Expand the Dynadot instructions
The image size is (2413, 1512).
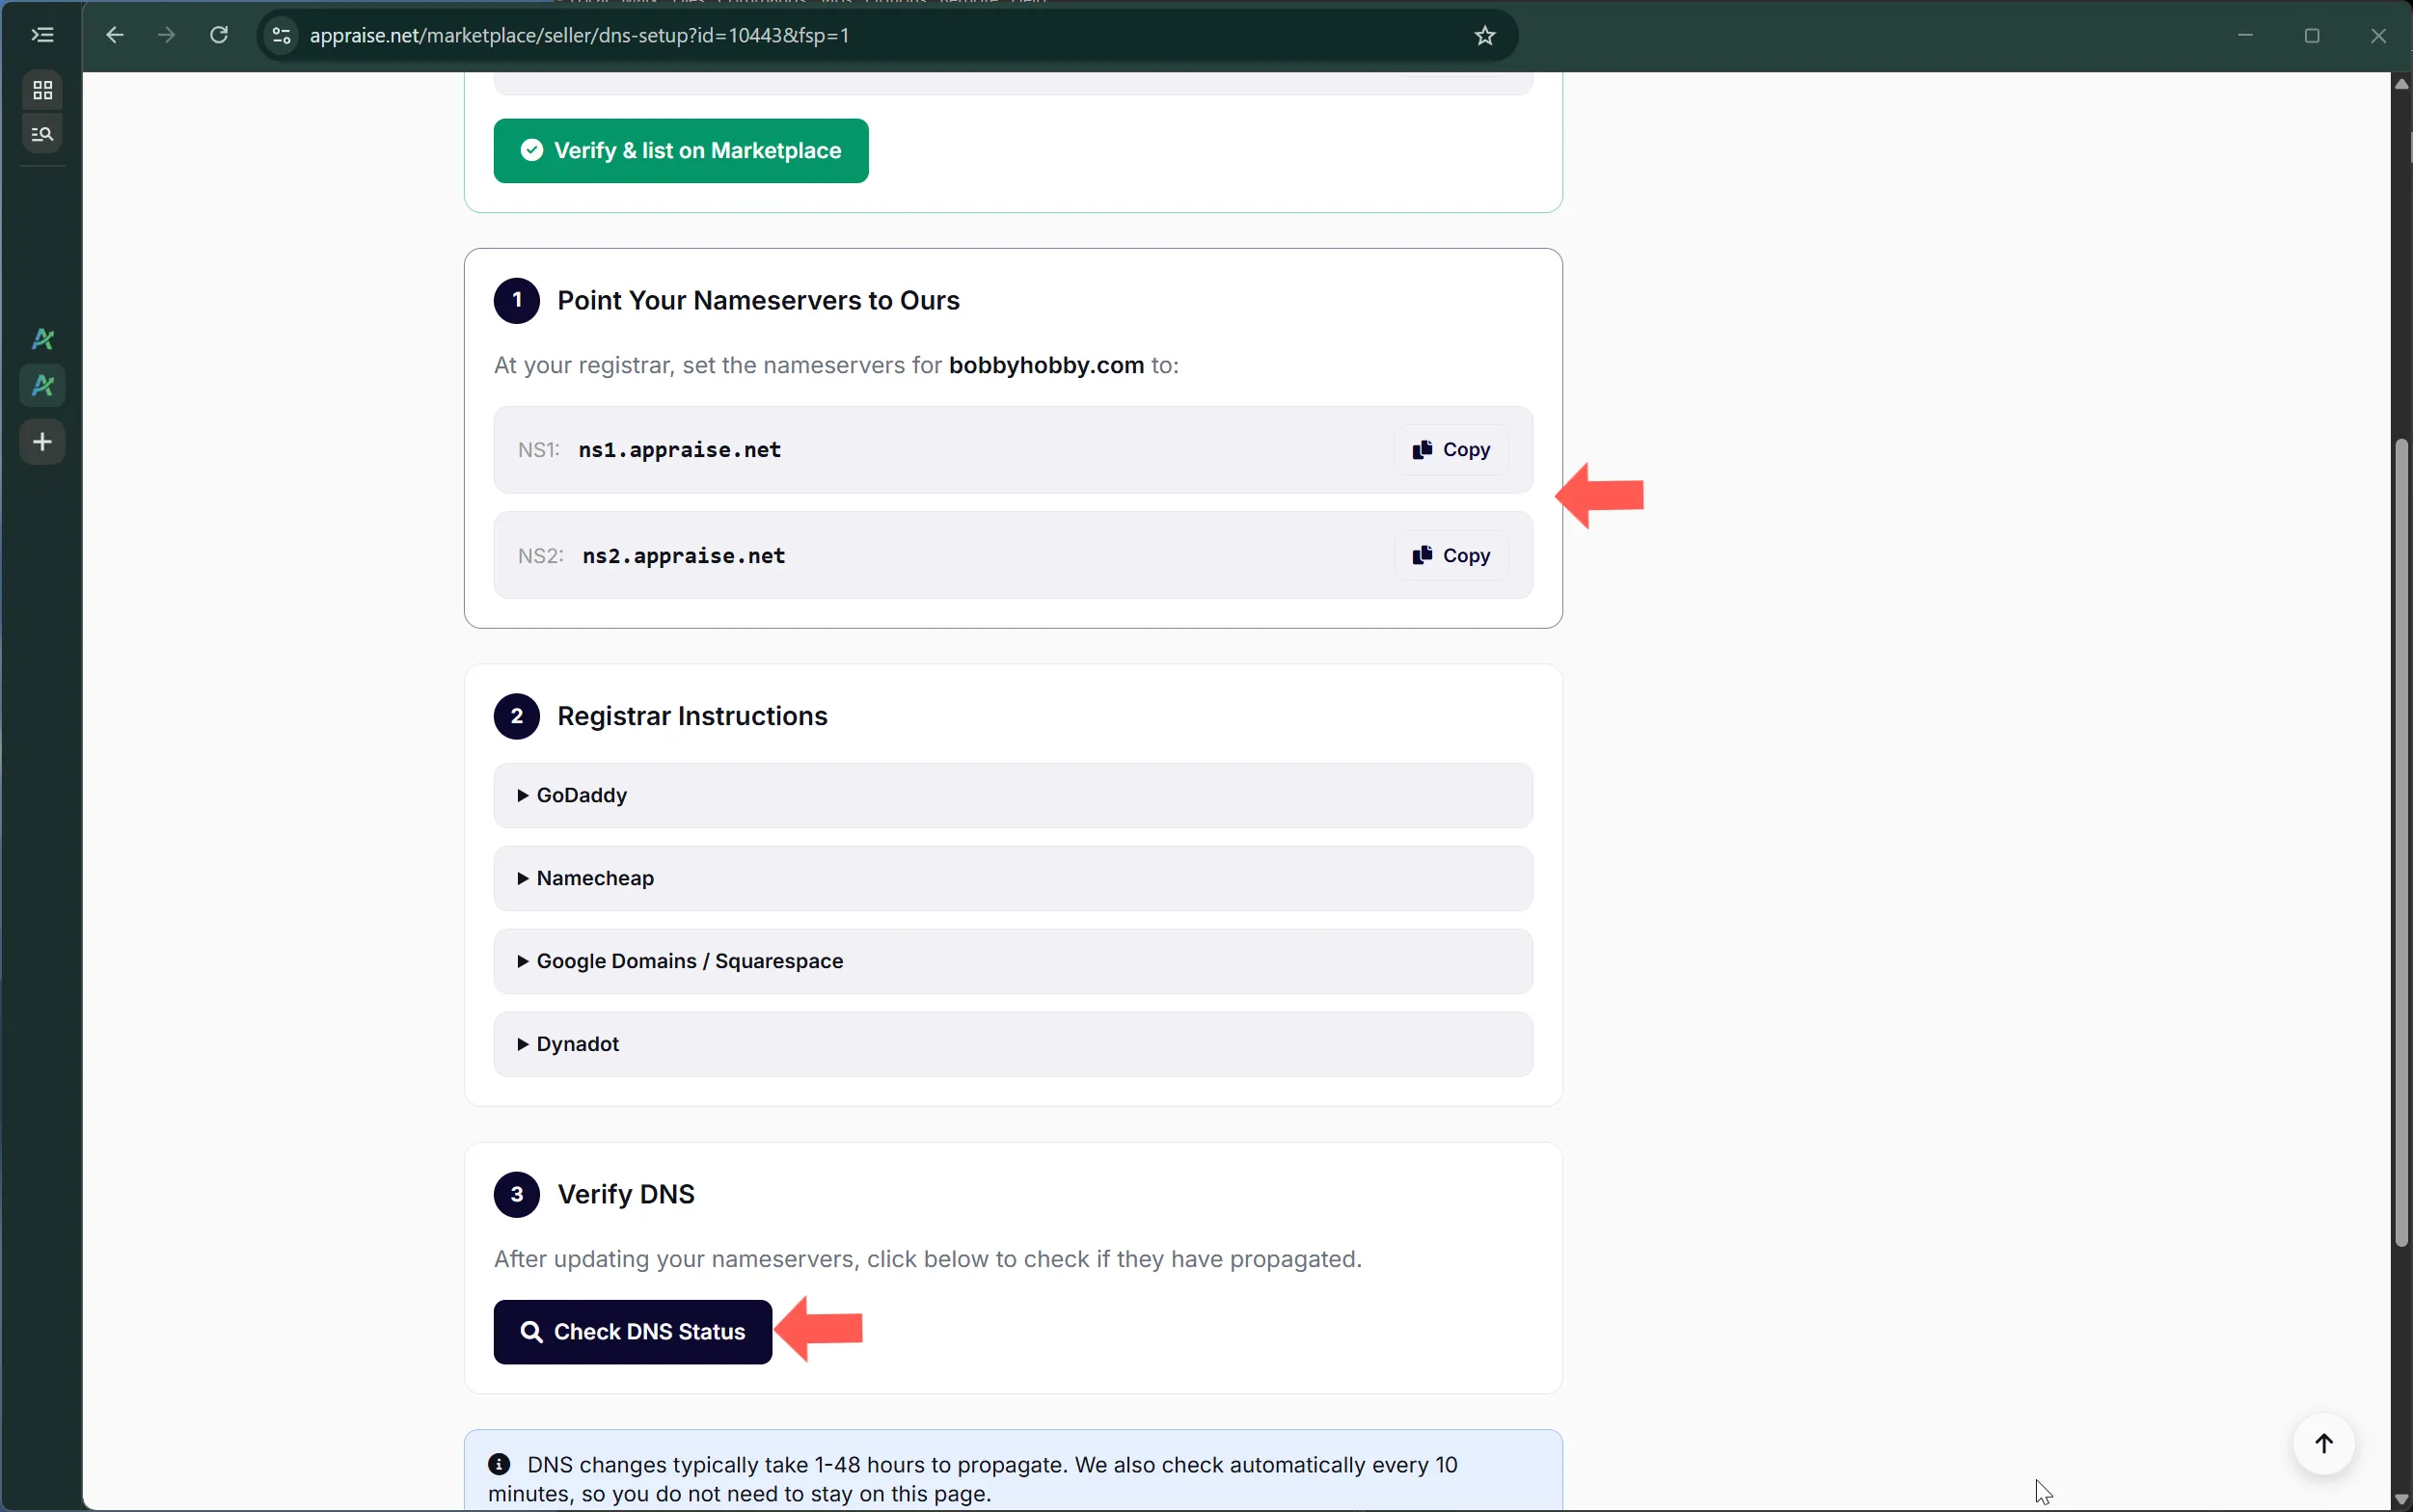pyautogui.click(x=1013, y=1045)
